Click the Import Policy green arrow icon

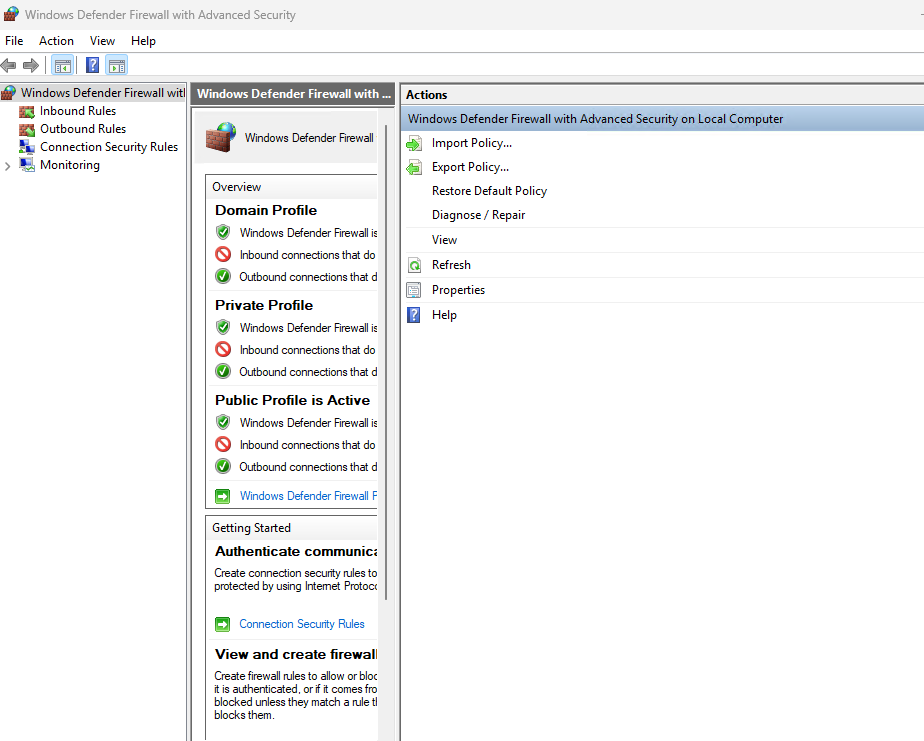point(414,143)
